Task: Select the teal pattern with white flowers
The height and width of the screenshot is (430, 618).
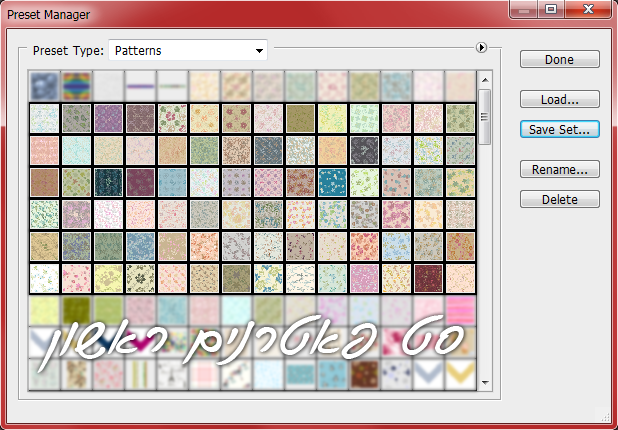Action: click(332, 182)
